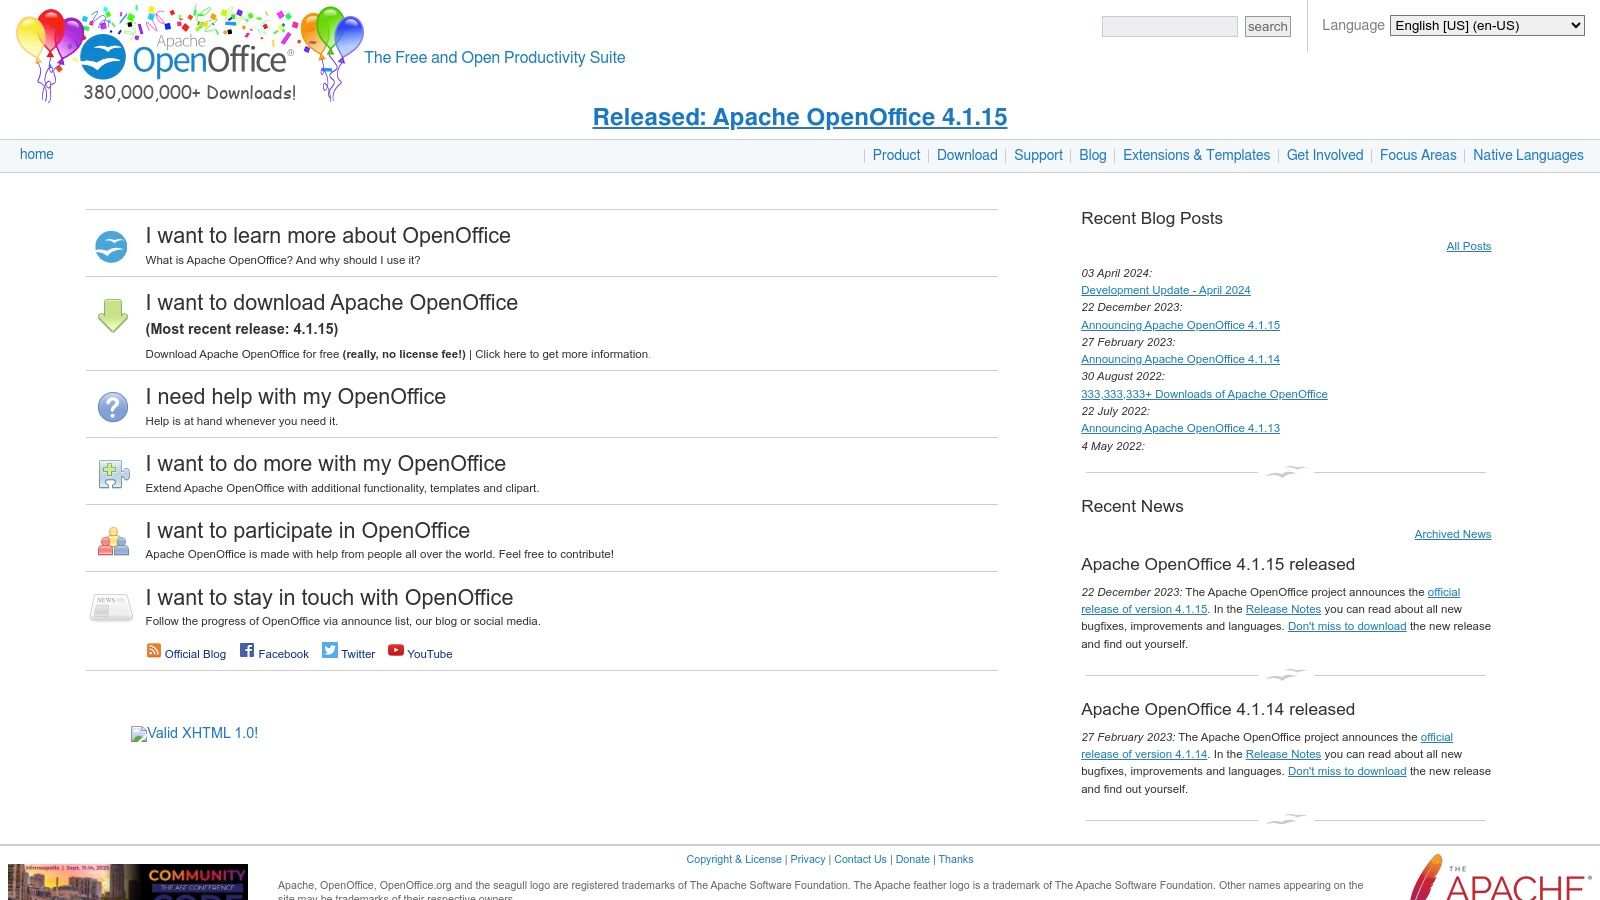Open Copyright & License footer link

734,859
